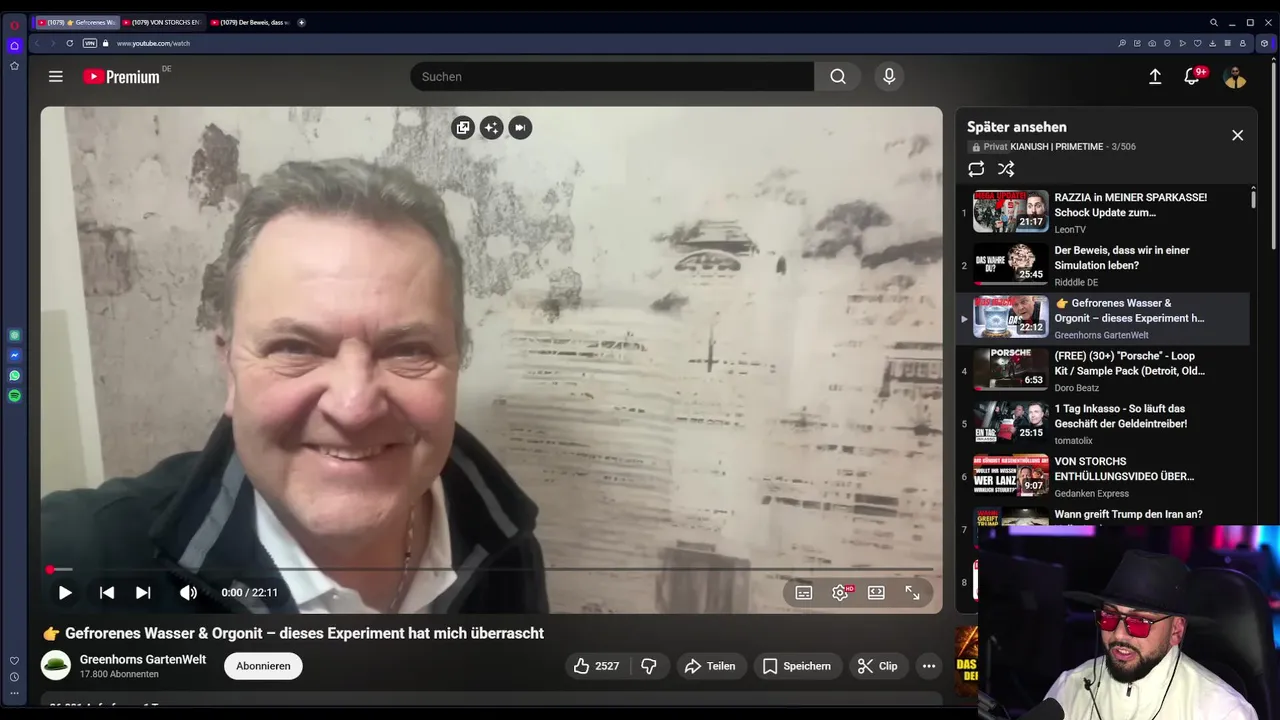Toggle playlist loop

point(976,169)
